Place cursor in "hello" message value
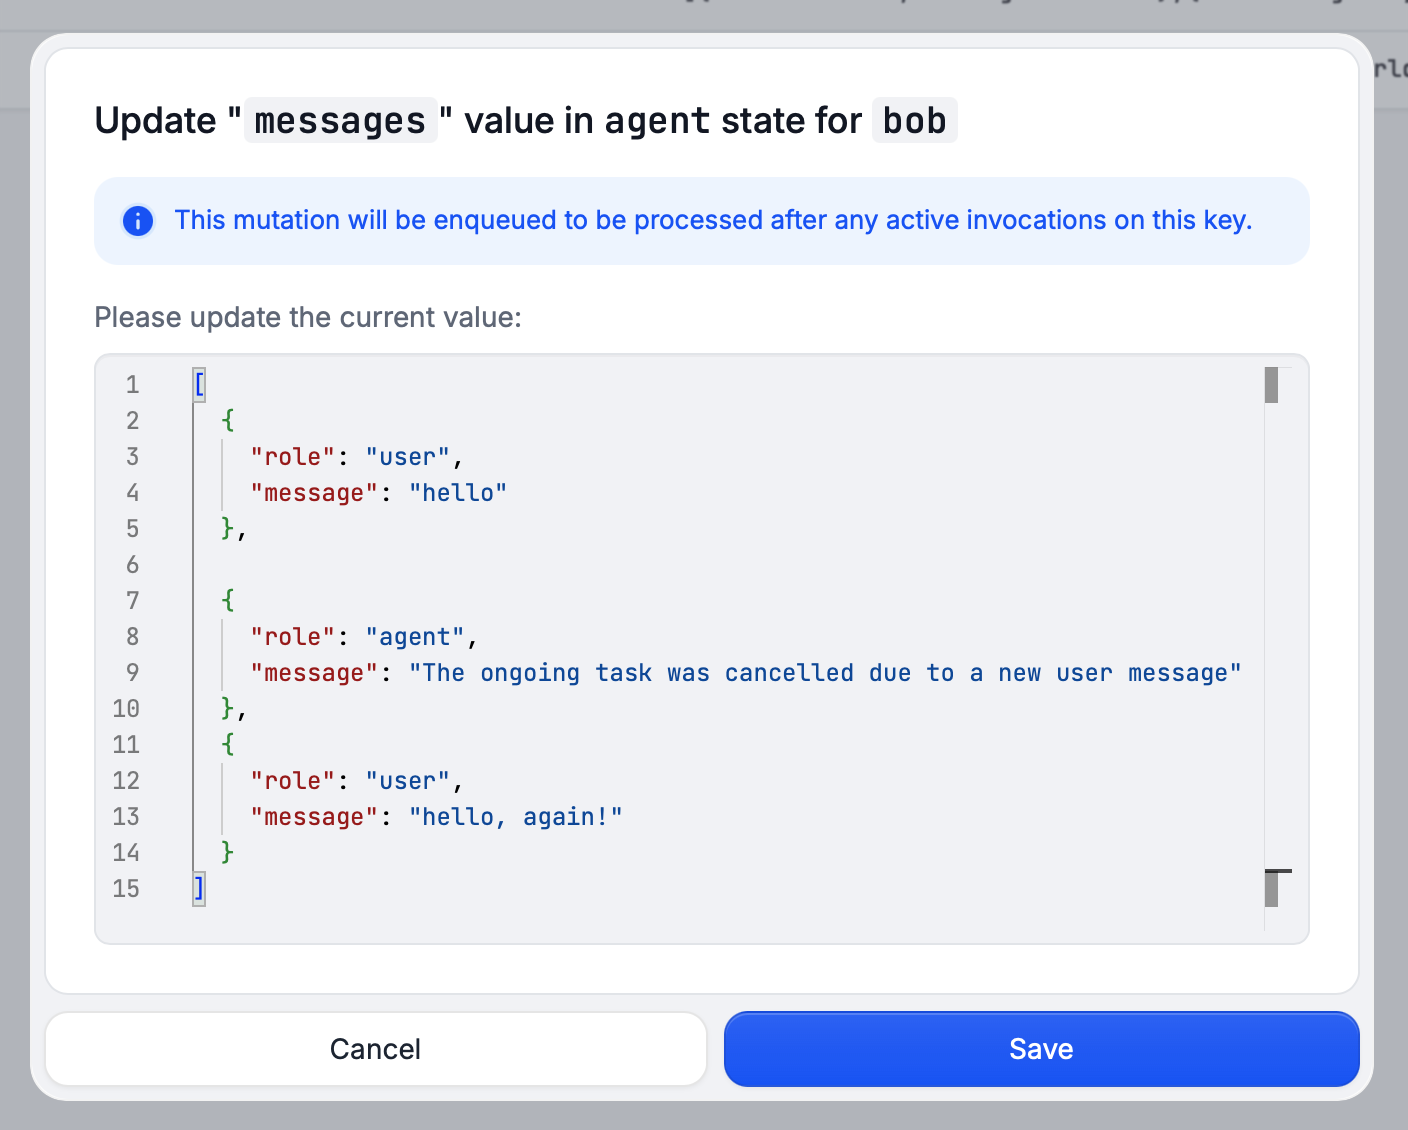 458,493
